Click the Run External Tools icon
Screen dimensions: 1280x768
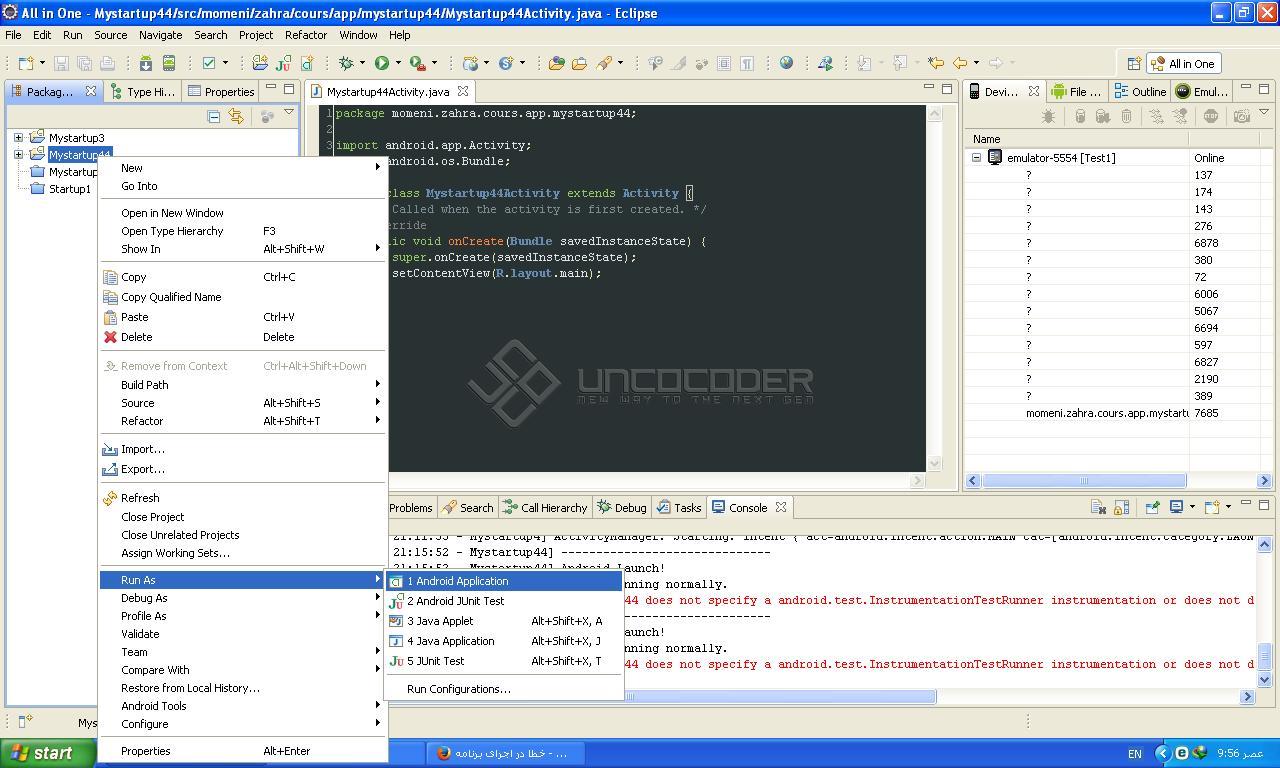(x=417, y=63)
